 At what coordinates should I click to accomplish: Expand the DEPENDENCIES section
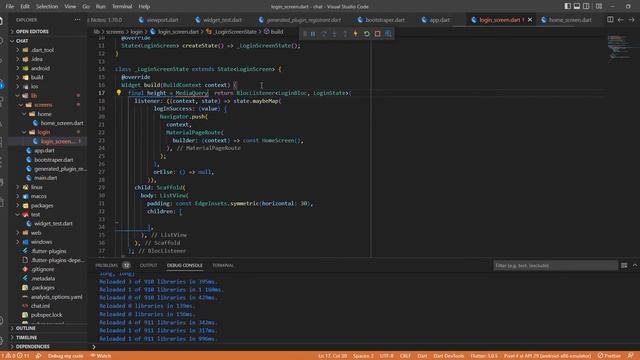(48, 347)
